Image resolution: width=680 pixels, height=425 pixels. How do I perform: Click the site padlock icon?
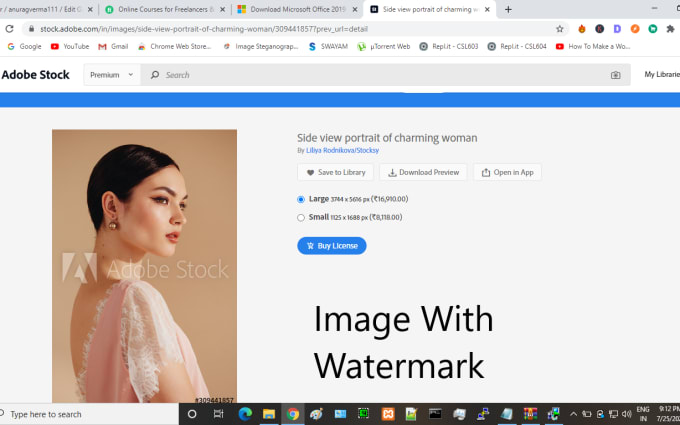[x=31, y=29]
